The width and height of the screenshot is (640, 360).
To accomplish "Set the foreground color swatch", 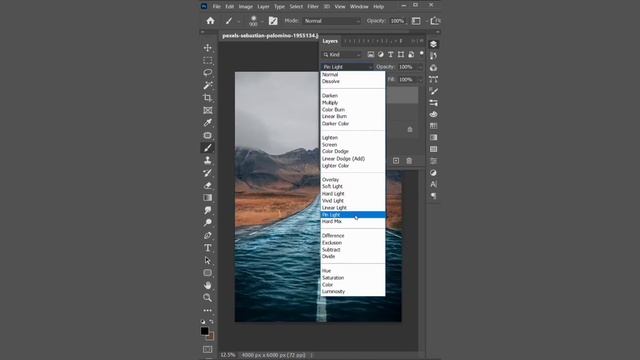I will tap(204, 331).
